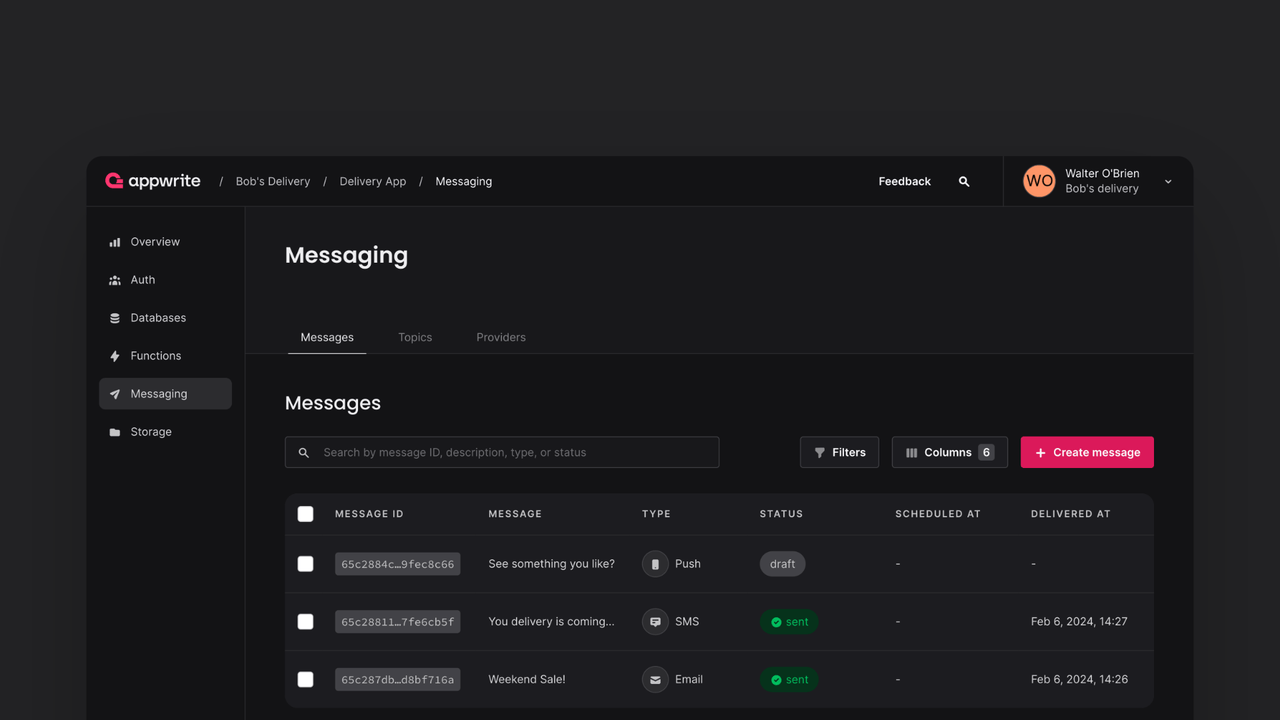1280x720 pixels.
Task: Expand Walter O'Brien account menu chevron
Action: pos(1168,182)
